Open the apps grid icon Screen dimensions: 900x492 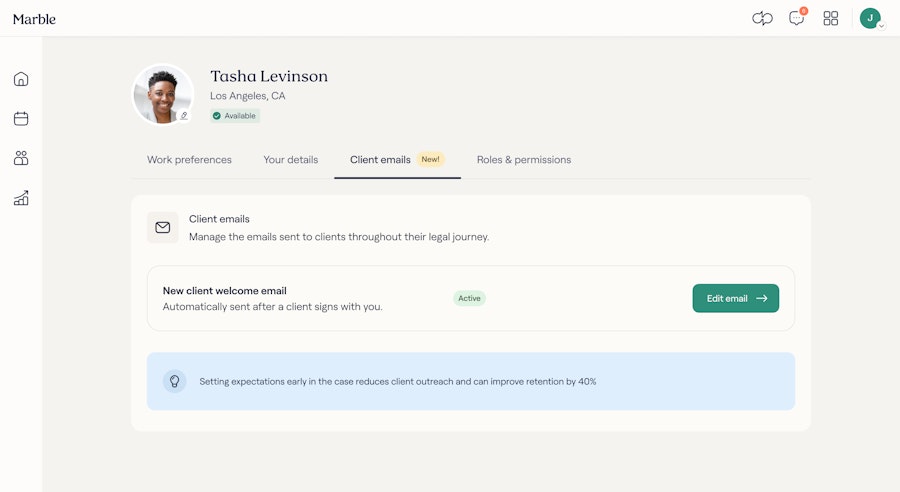(x=831, y=18)
